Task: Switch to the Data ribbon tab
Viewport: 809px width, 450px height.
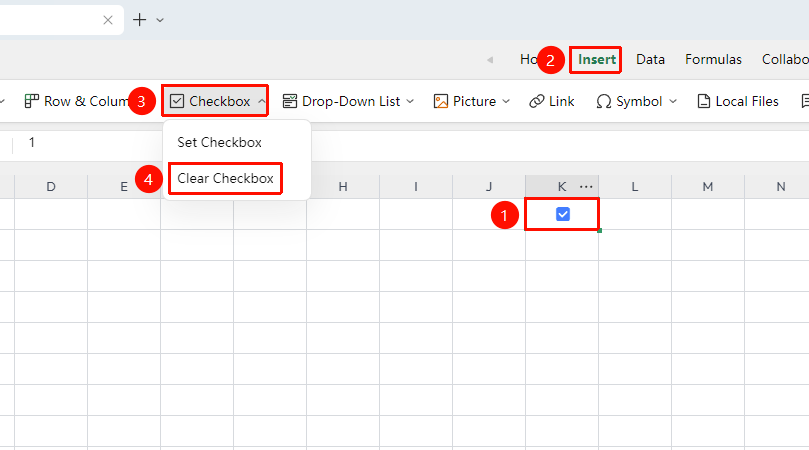Action: point(650,59)
